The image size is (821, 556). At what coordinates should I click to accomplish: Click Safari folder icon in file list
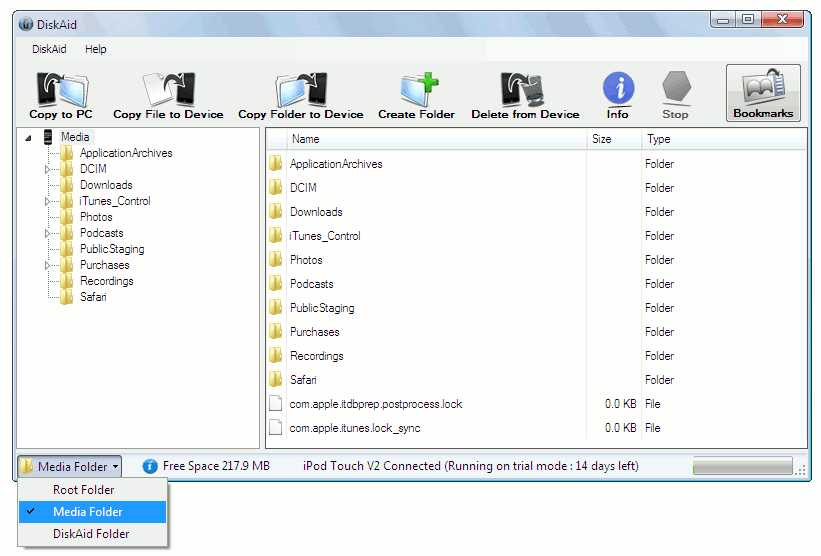point(276,380)
